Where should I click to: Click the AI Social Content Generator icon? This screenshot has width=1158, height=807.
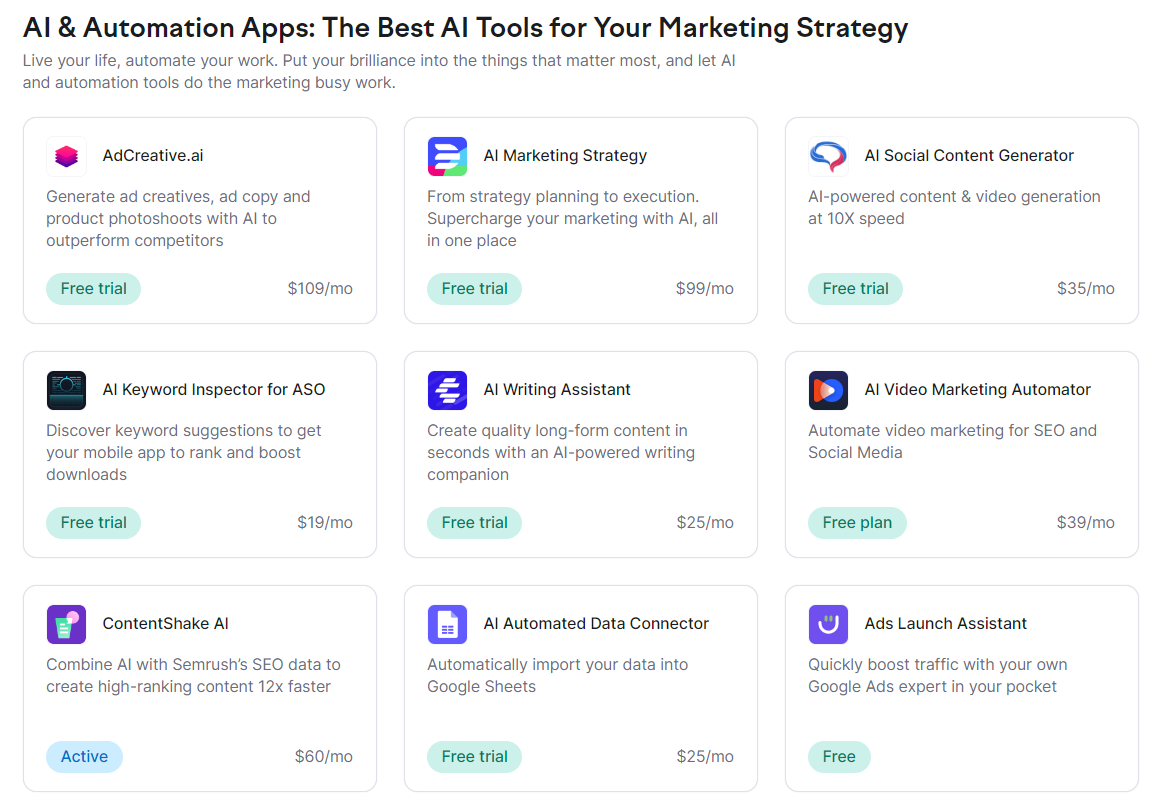click(828, 156)
